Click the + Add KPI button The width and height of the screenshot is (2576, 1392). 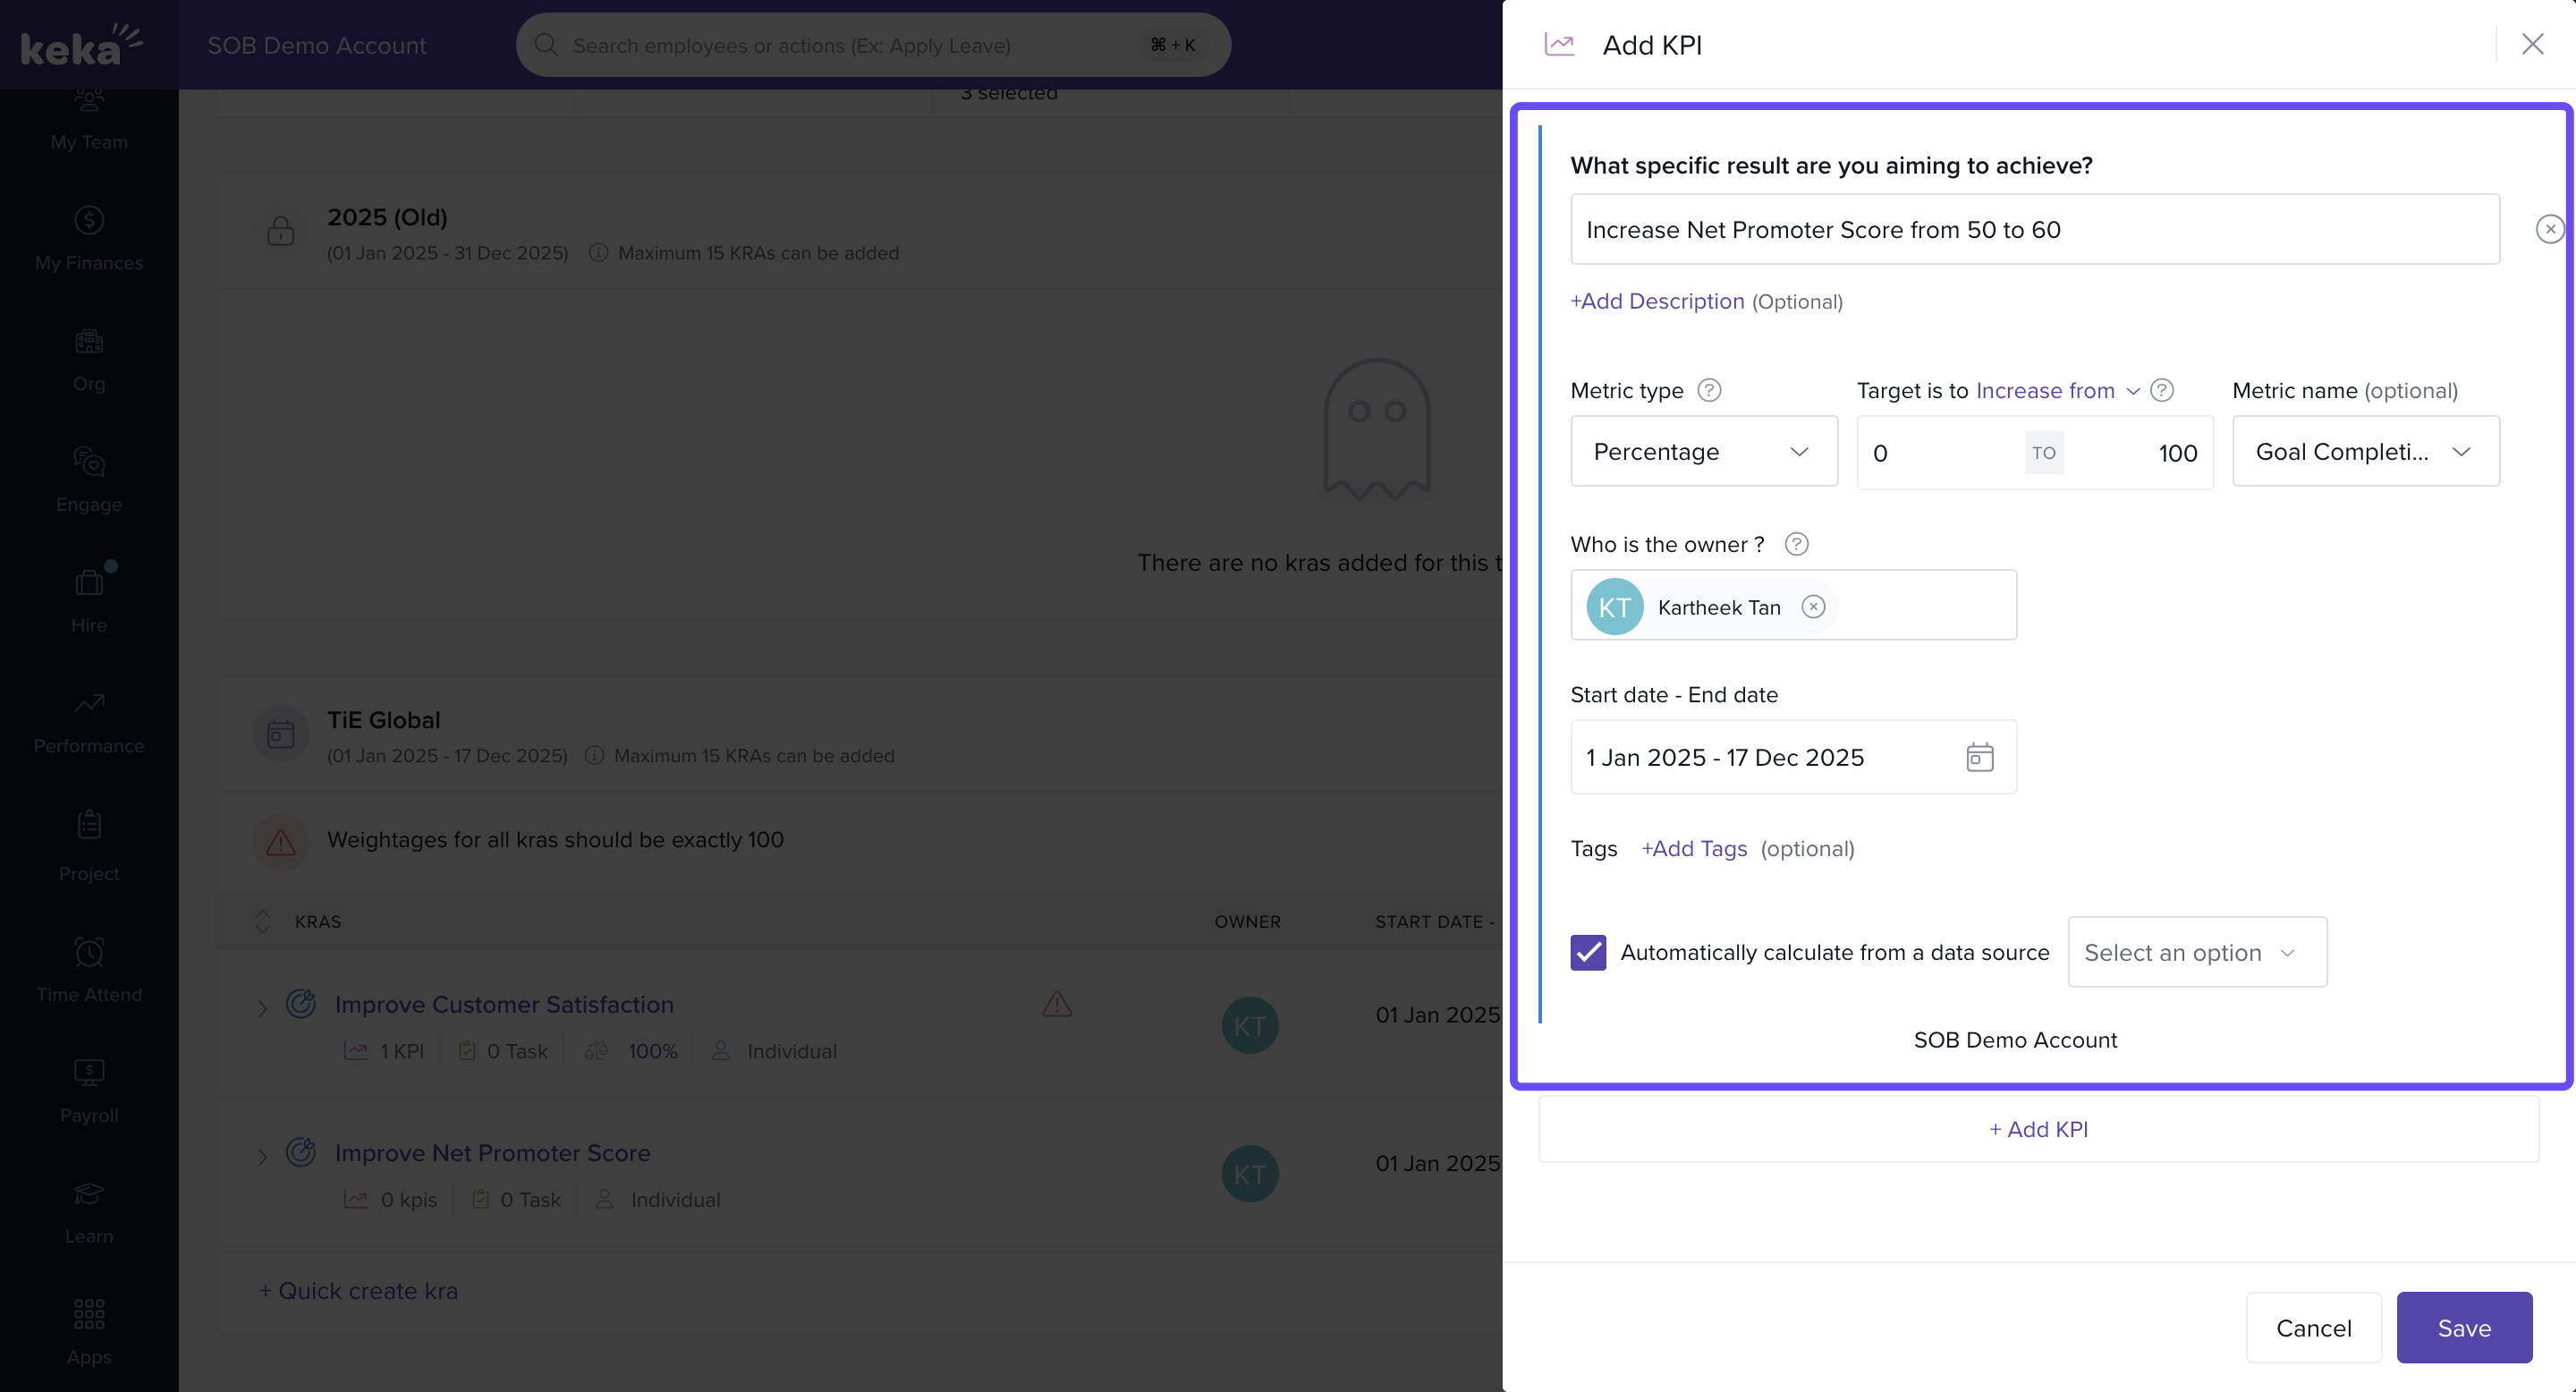tap(2038, 1129)
